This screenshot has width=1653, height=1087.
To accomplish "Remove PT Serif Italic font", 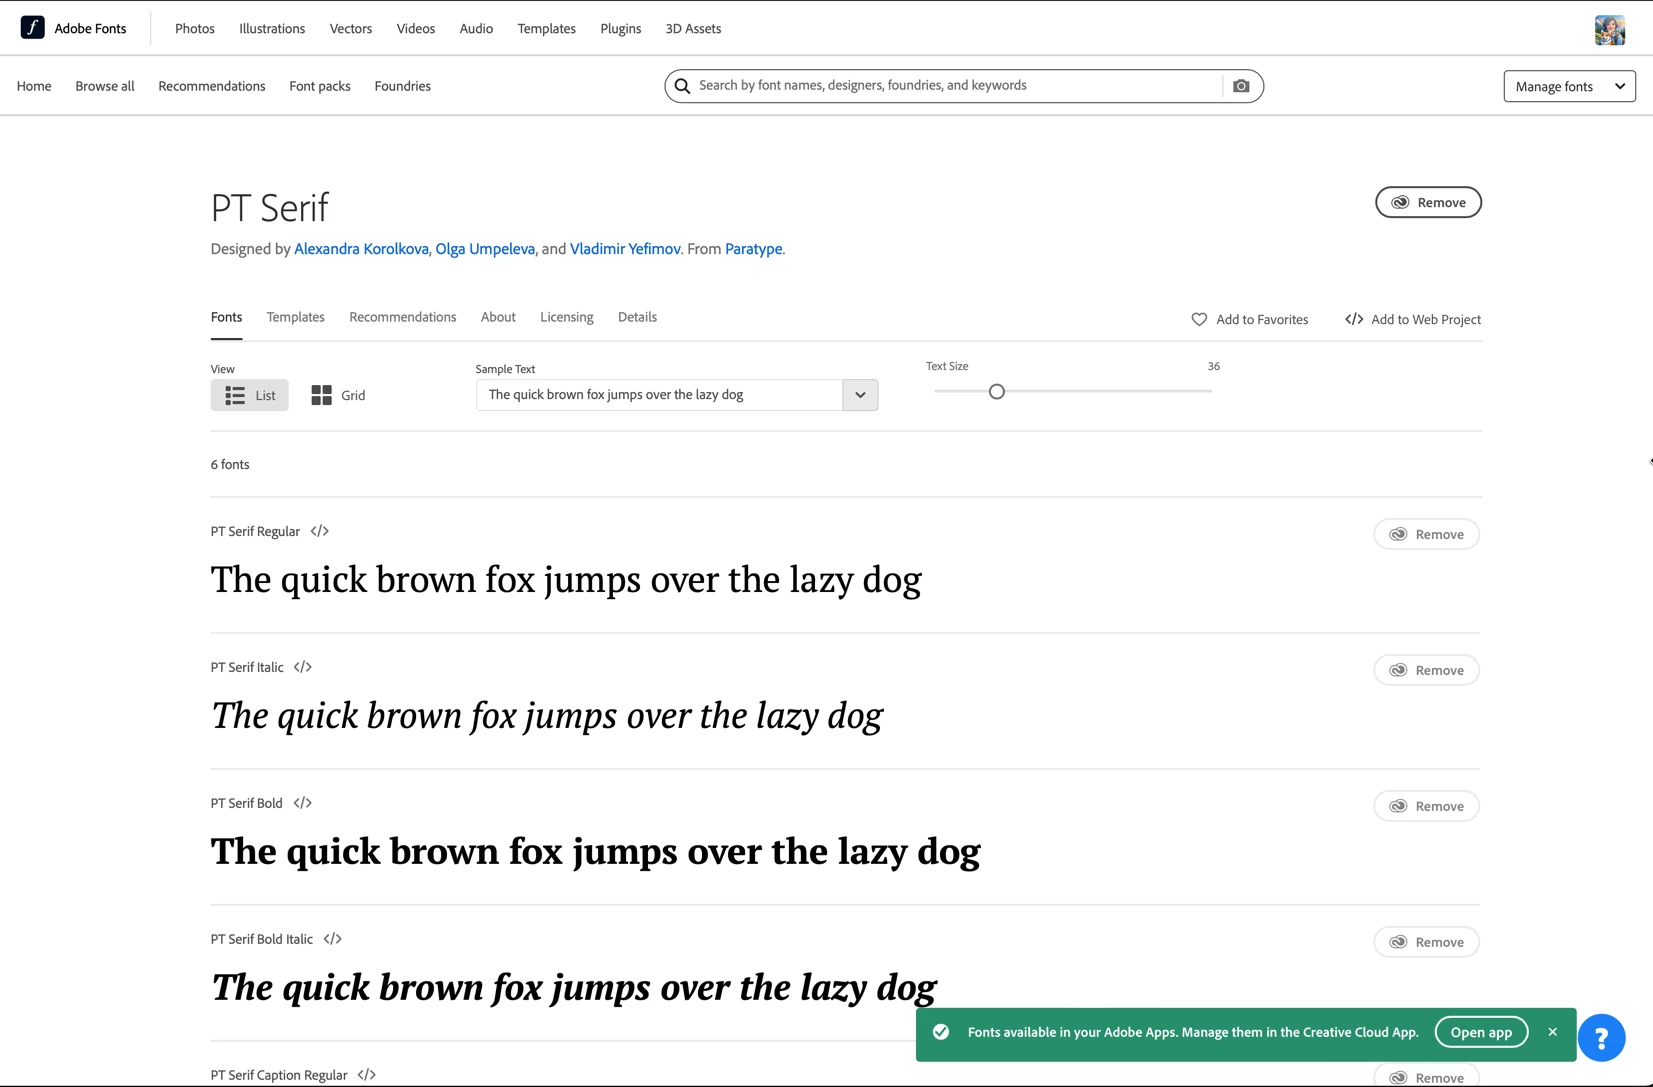I will pyautogui.click(x=1426, y=670).
